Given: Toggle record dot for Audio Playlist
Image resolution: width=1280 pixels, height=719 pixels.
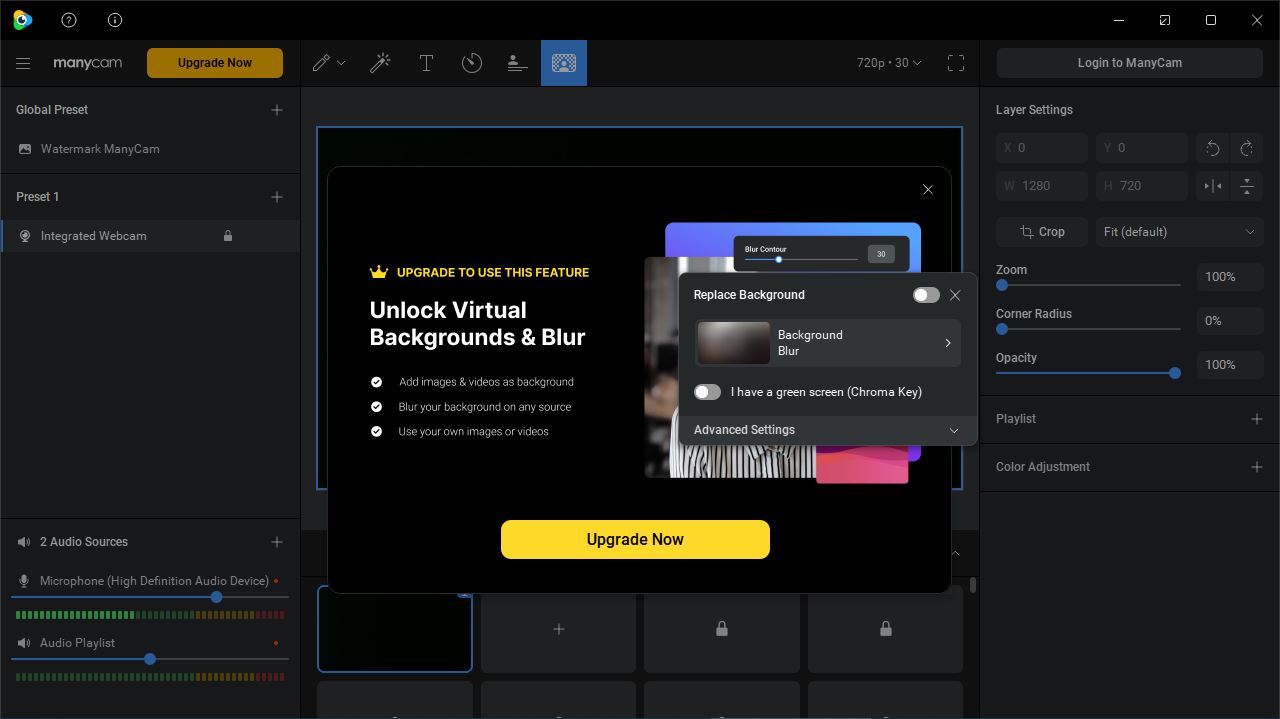Looking at the screenshot, I should [276, 643].
